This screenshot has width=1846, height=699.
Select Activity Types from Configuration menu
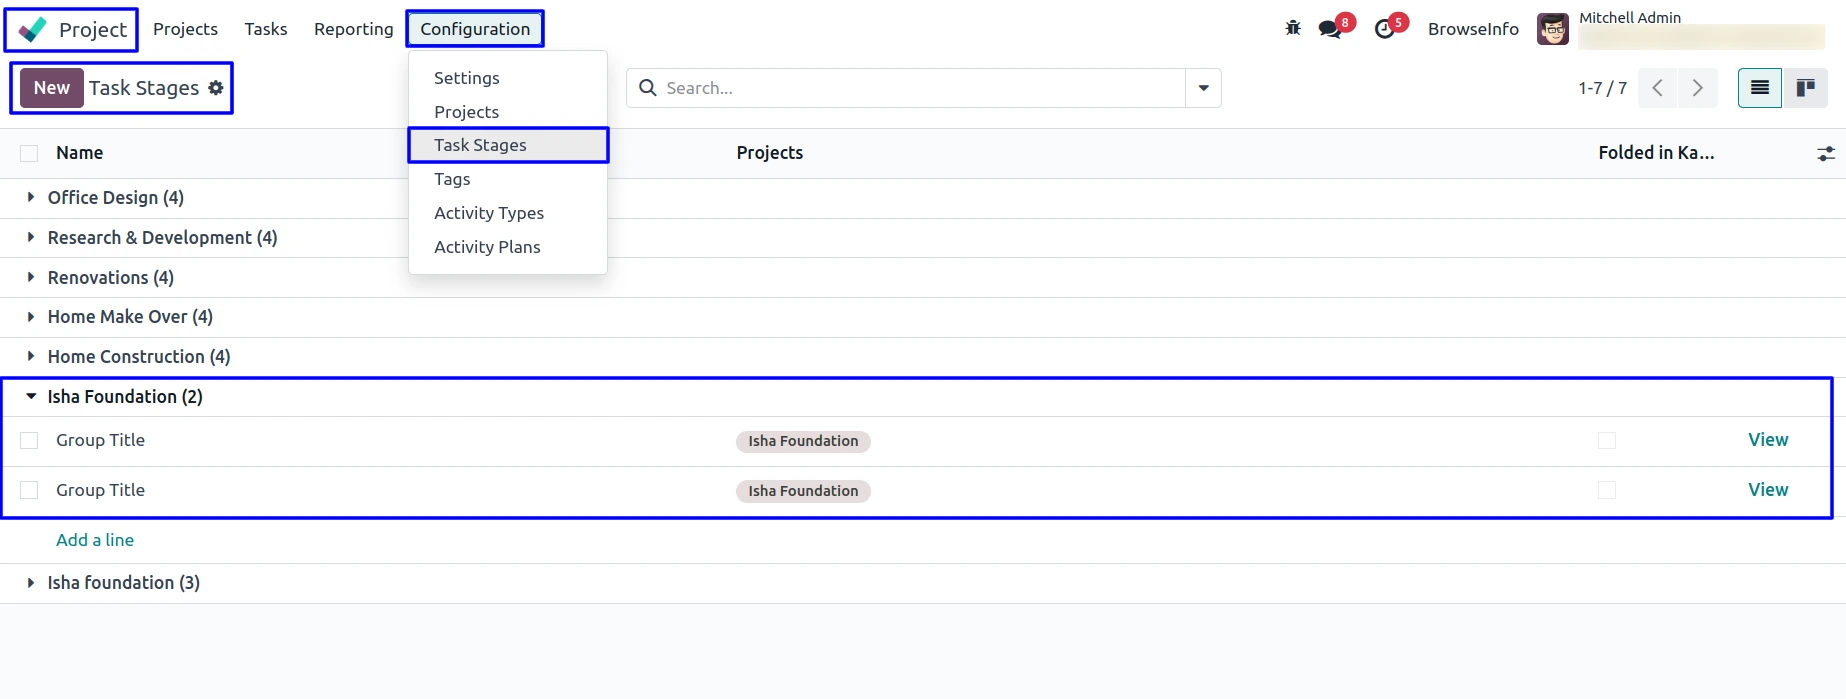pos(489,213)
